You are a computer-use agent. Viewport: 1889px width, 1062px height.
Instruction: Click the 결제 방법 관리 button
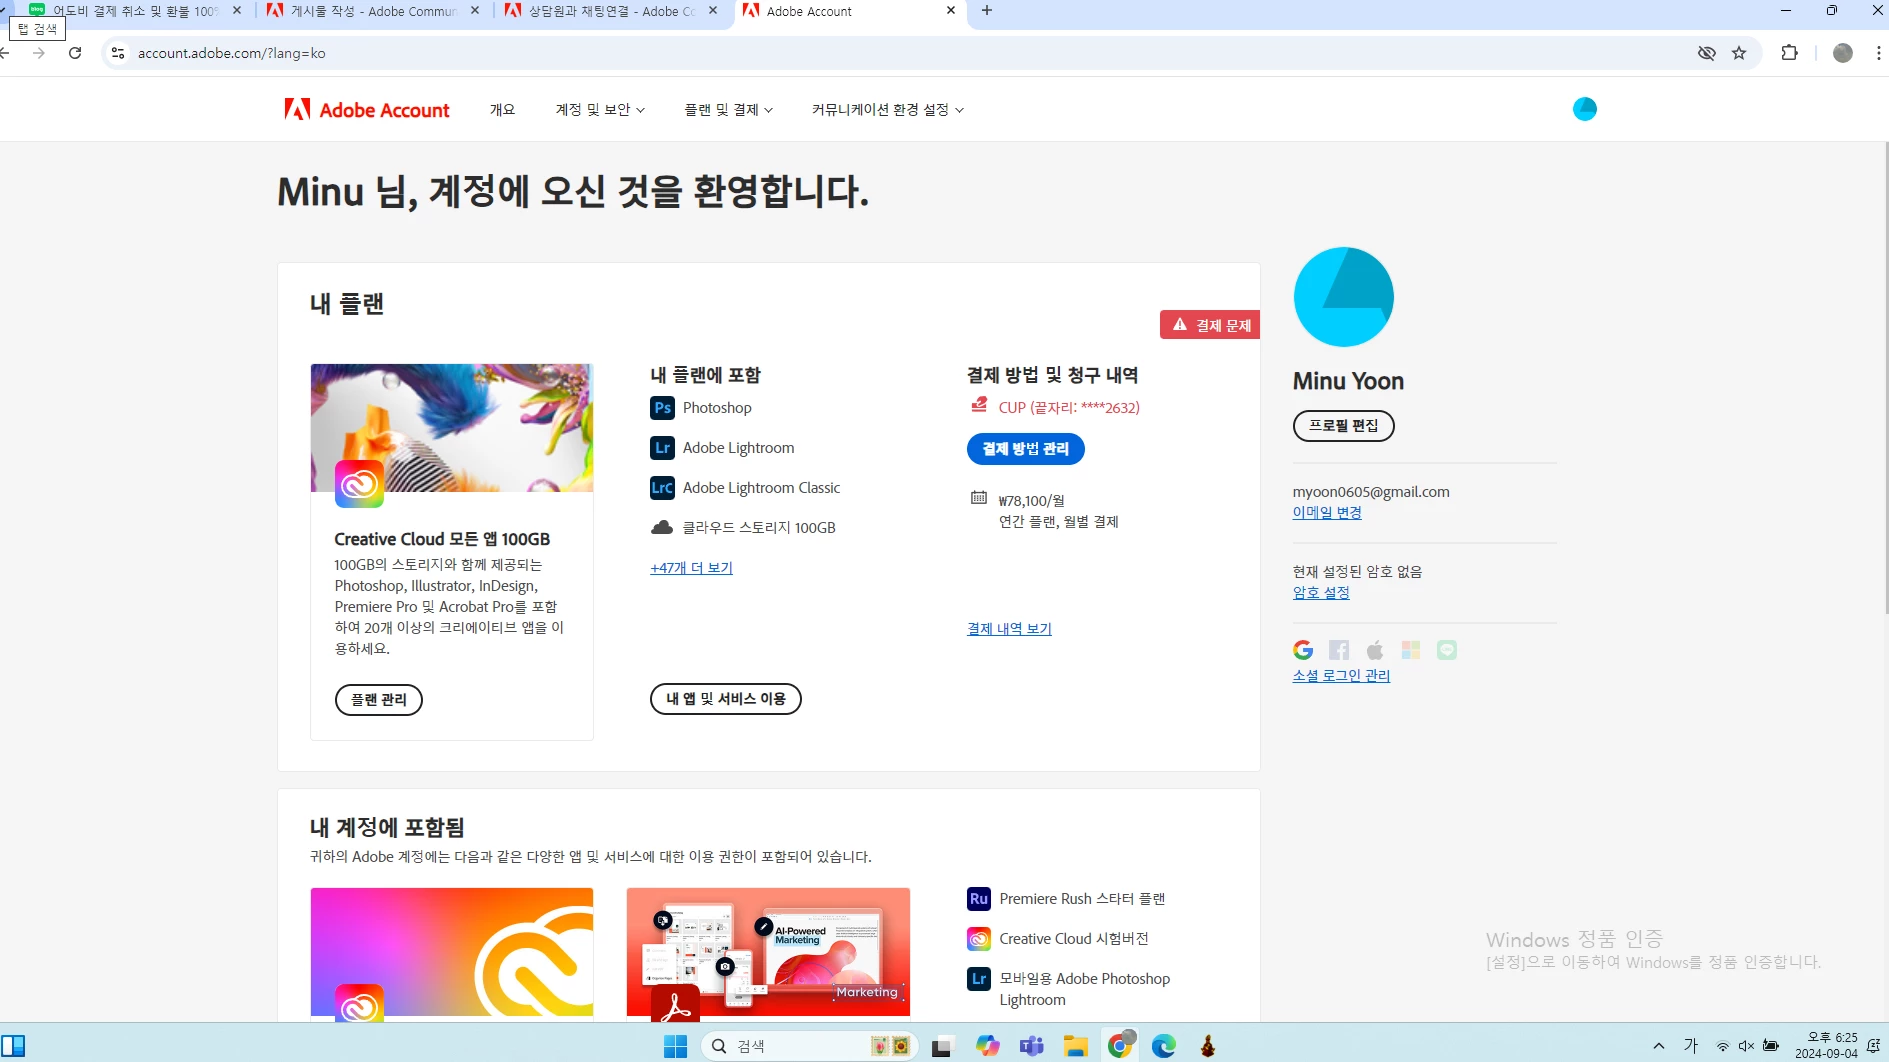tap(1025, 449)
